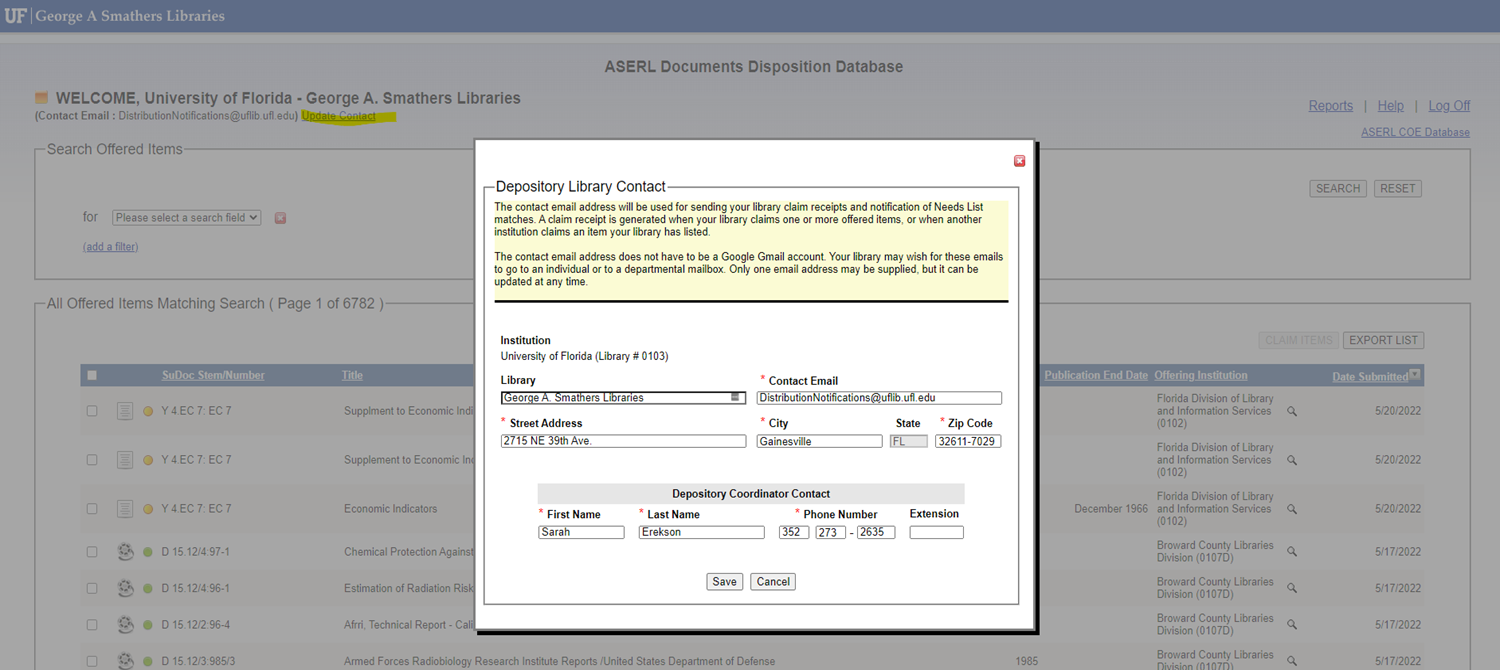This screenshot has width=1500, height=670.
Task: Click document icon for Supplement to Economic Indicators row
Action: coord(125,460)
